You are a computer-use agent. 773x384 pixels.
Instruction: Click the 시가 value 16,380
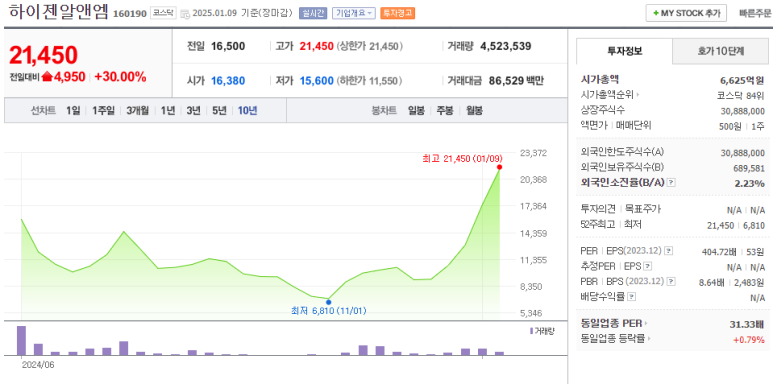(x=228, y=81)
